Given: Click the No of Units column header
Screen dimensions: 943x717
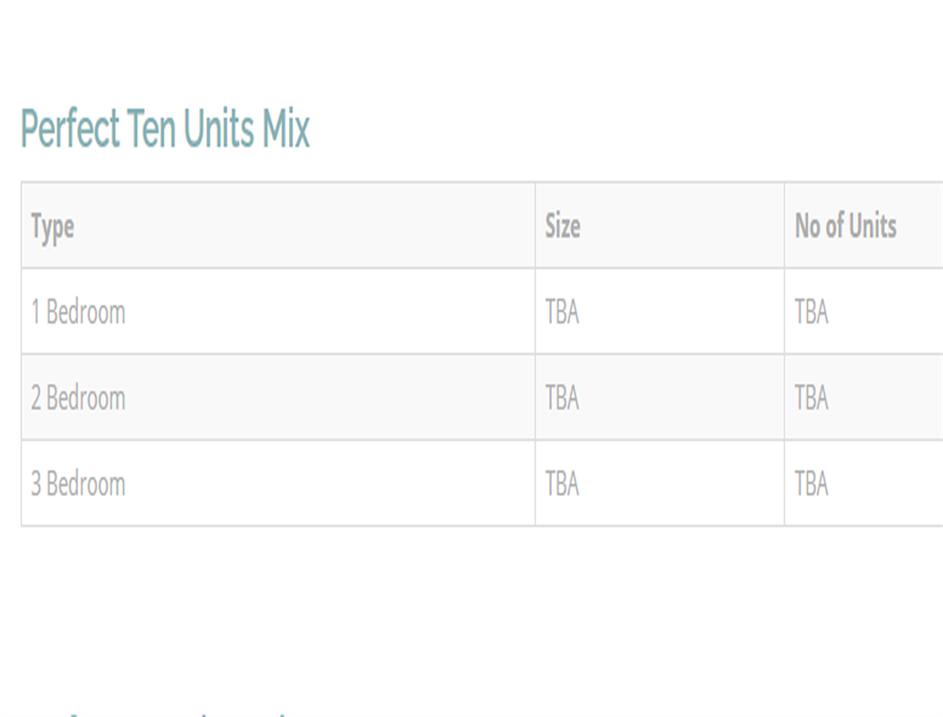Looking at the screenshot, I should pyautogui.click(x=845, y=226).
